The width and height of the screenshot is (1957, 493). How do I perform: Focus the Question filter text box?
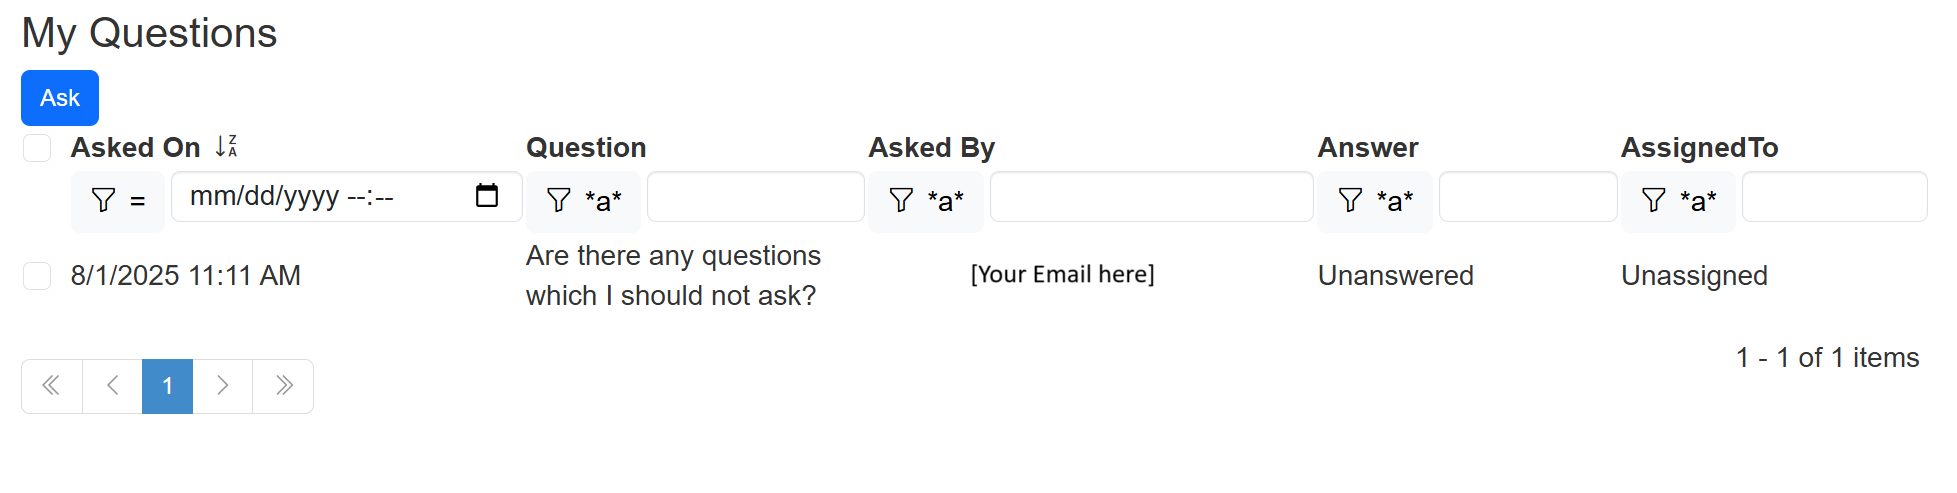pyautogui.click(x=756, y=196)
